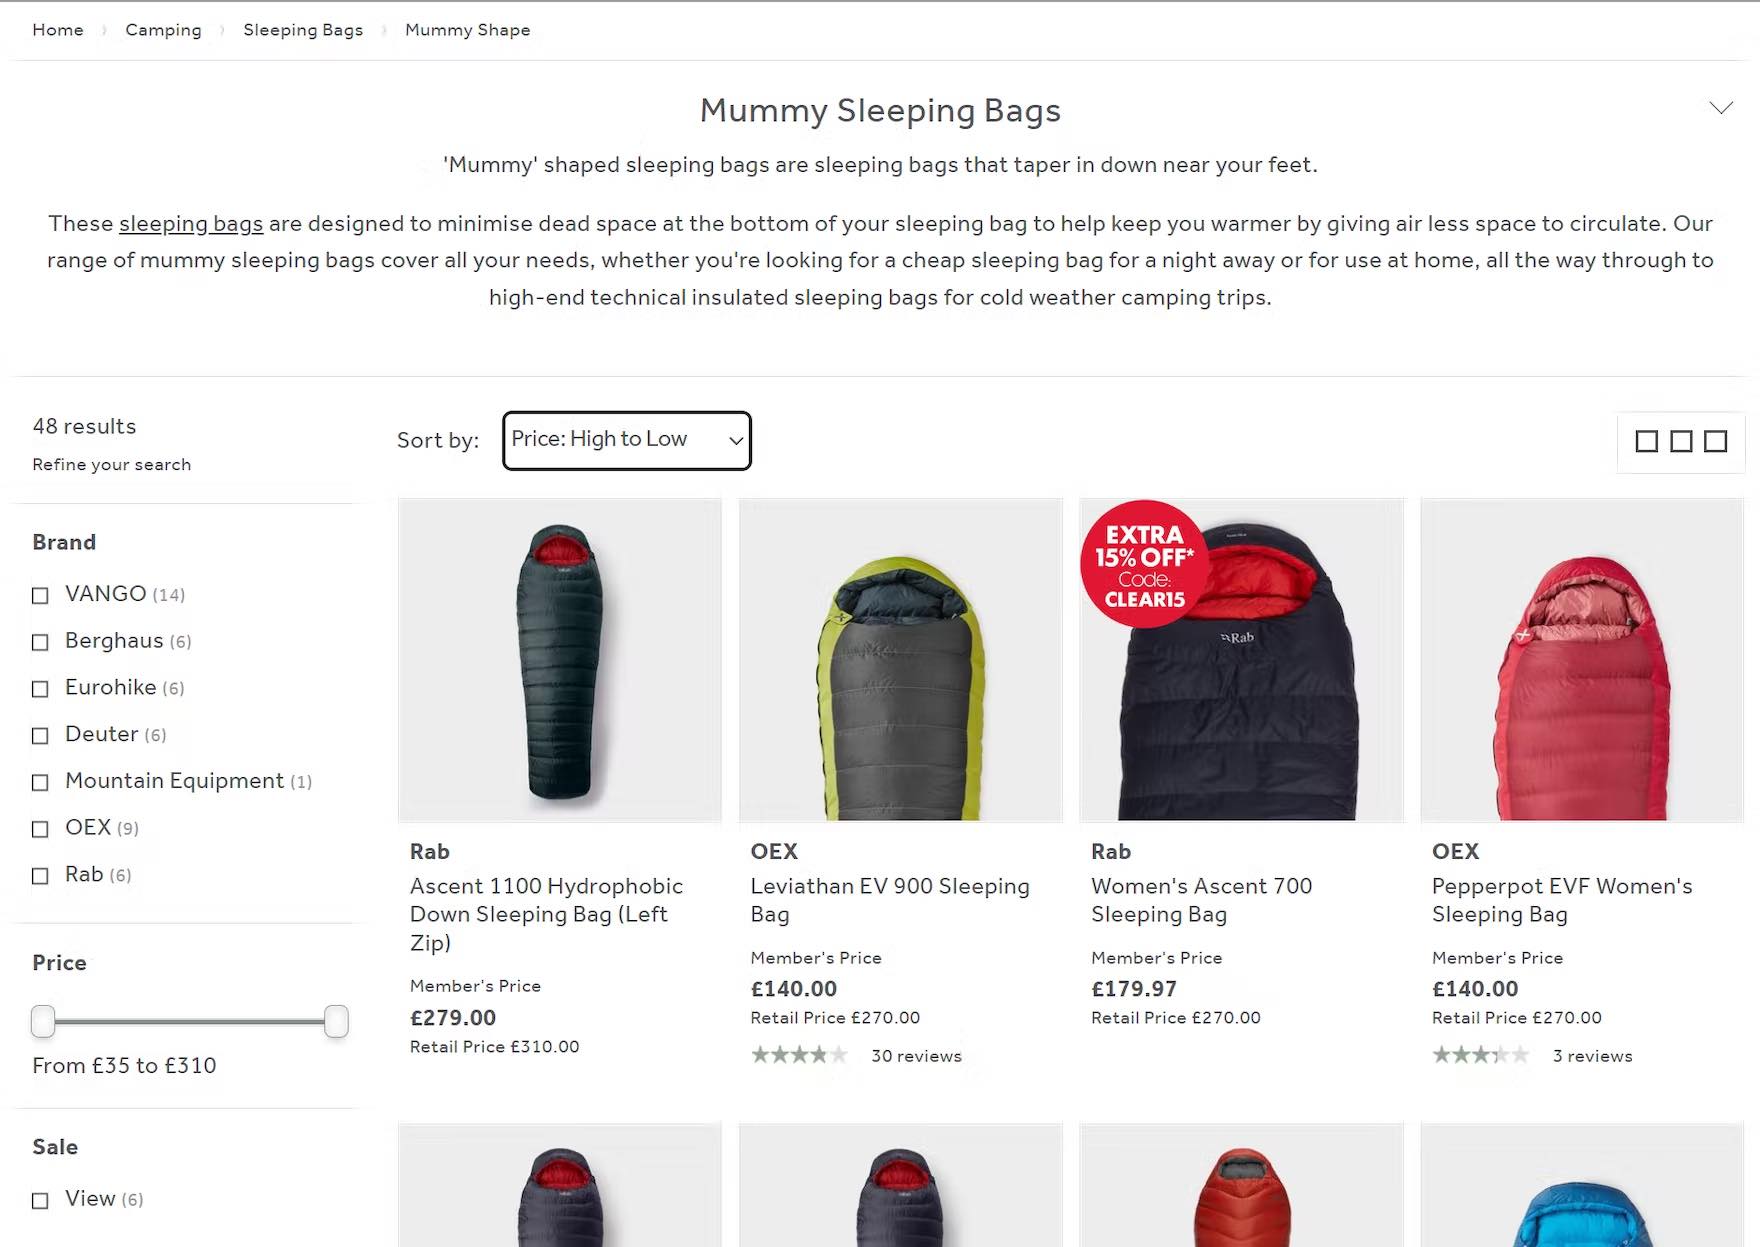This screenshot has height=1247, width=1760.
Task: Switch to the last grid view icon
Action: click(x=1715, y=441)
